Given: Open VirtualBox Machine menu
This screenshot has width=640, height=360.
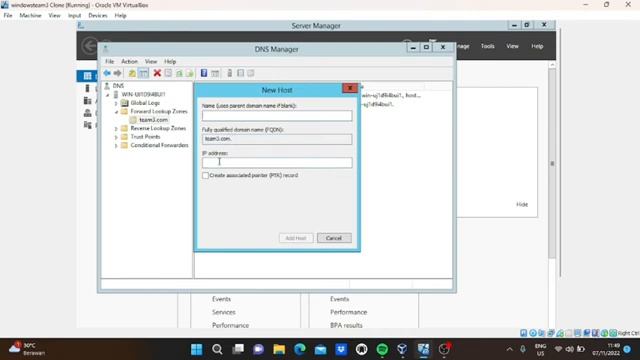Looking at the screenshot, I should tap(30, 16).
